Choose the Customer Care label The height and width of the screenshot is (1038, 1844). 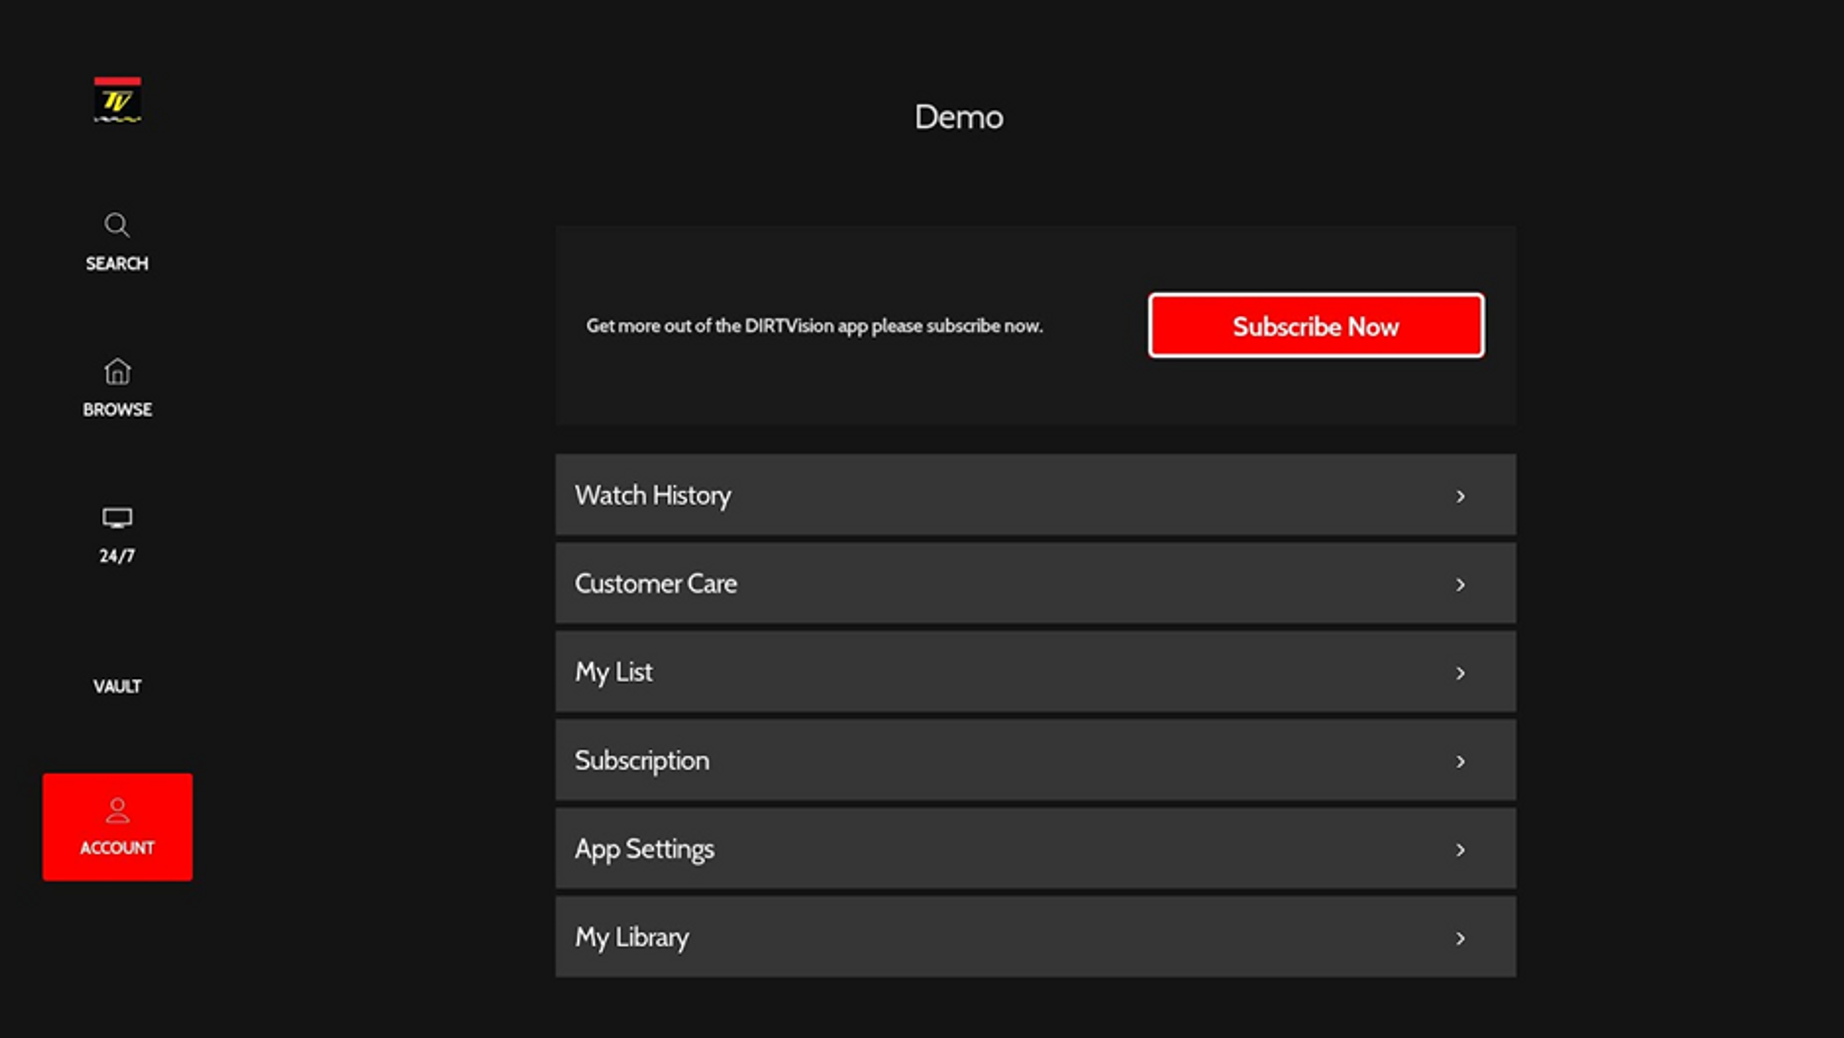click(x=655, y=583)
